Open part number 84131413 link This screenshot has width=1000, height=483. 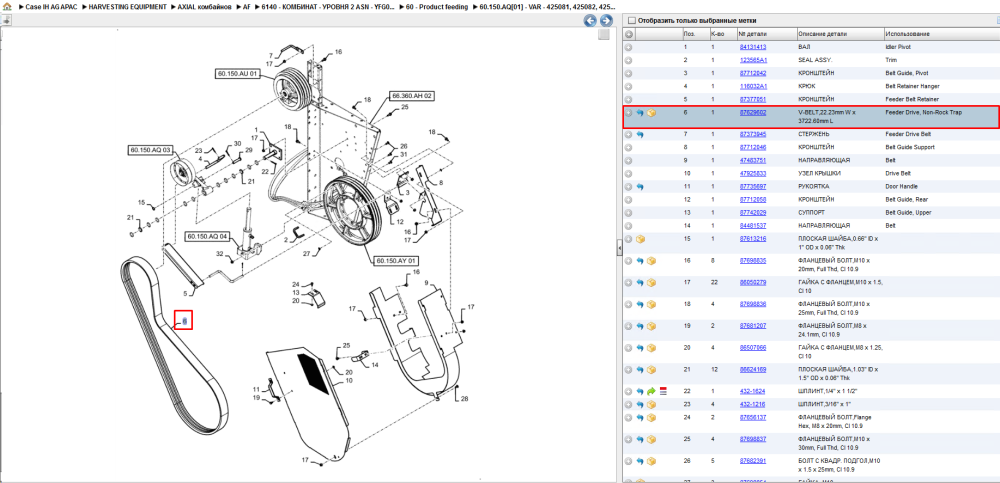coord(753,47)
